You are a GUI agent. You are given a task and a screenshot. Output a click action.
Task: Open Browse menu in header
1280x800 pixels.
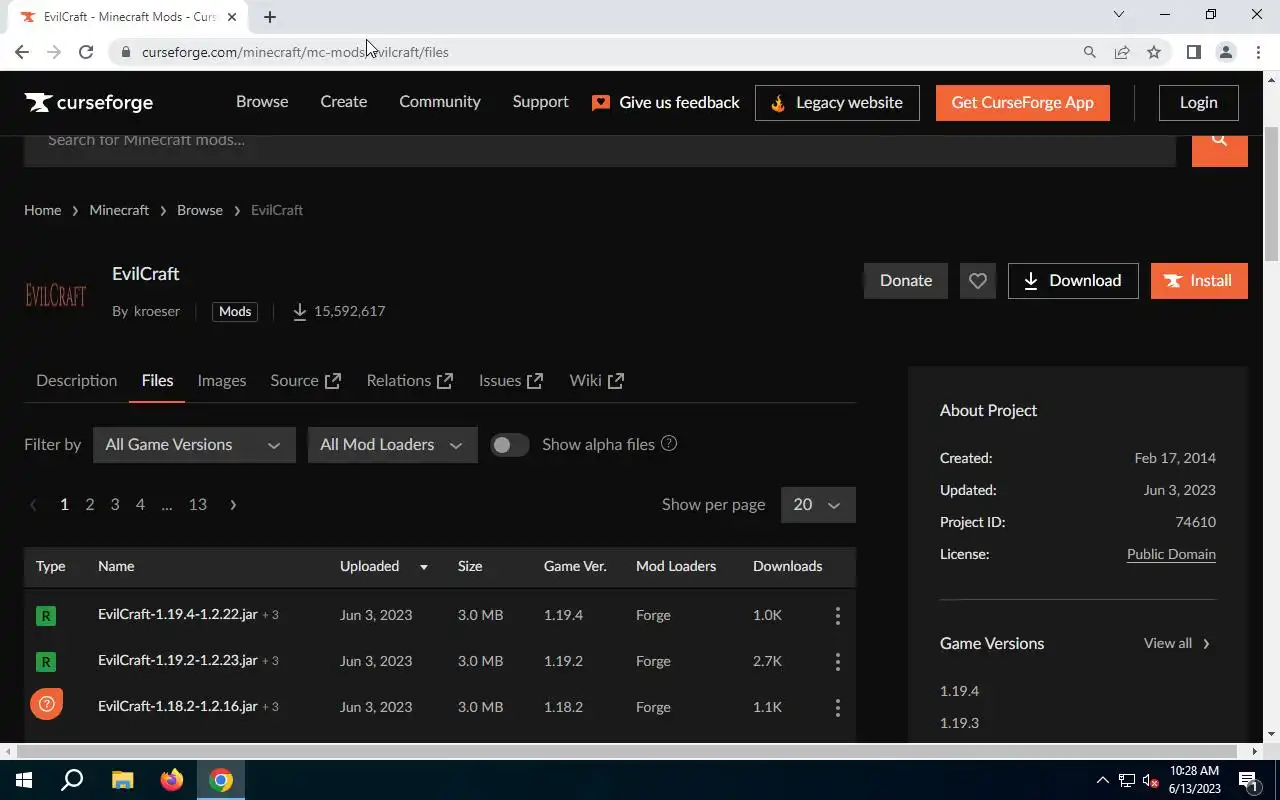click(x=262, y=102)
